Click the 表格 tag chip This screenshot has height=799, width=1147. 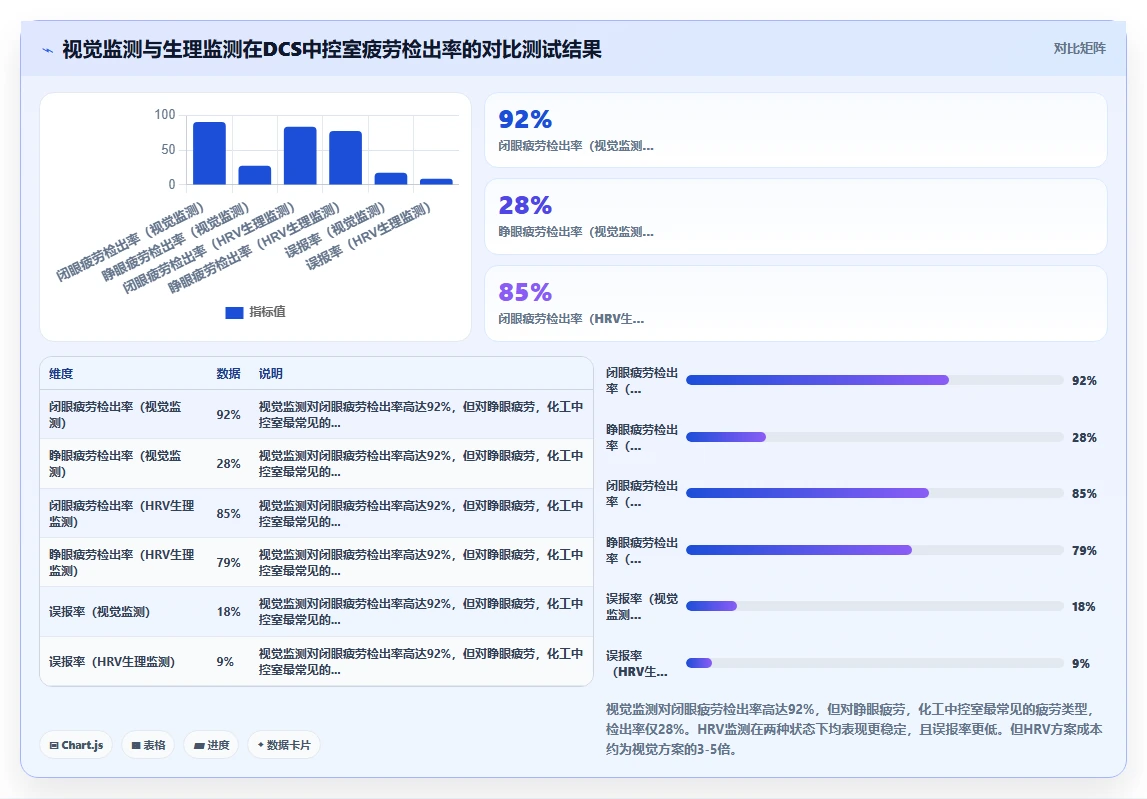(x=148, y=745)
